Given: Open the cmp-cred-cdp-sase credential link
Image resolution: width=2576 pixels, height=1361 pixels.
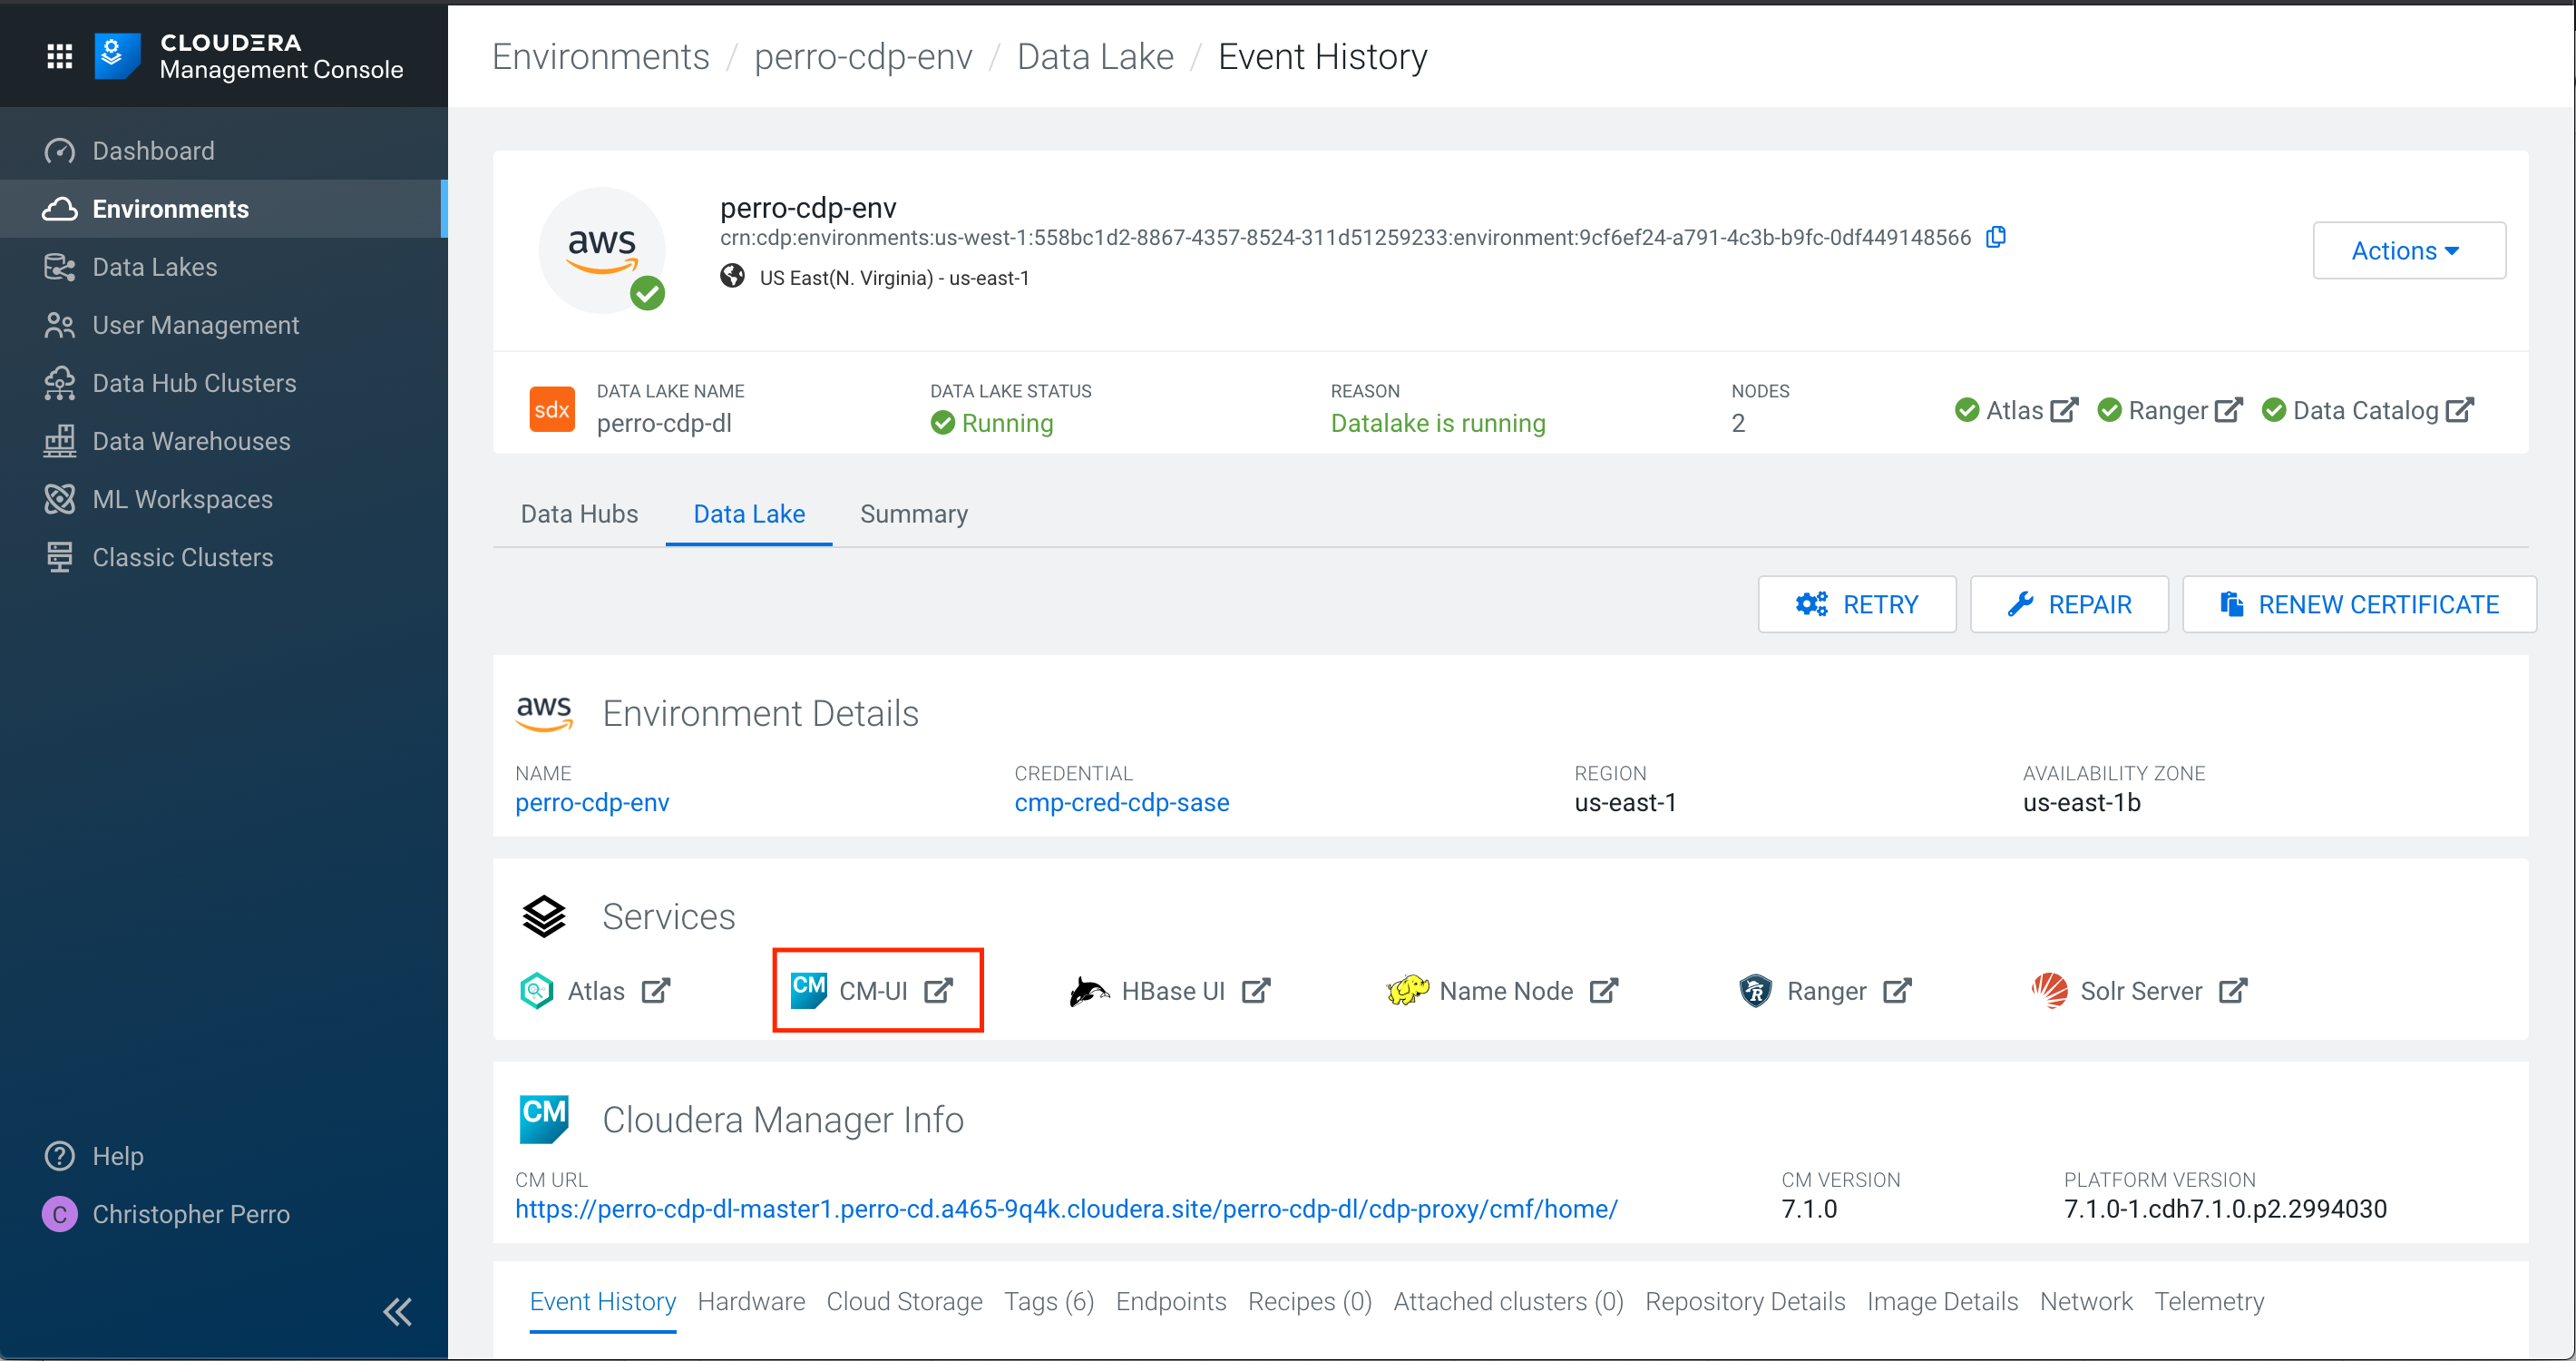Looking at the screenshot, I should (x=1121, y=802).
